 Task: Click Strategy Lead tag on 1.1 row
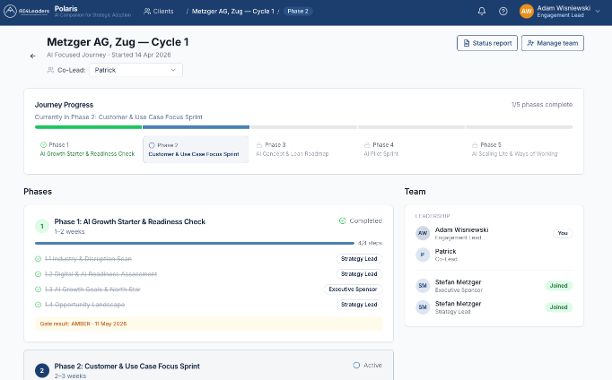coord(359,259)
